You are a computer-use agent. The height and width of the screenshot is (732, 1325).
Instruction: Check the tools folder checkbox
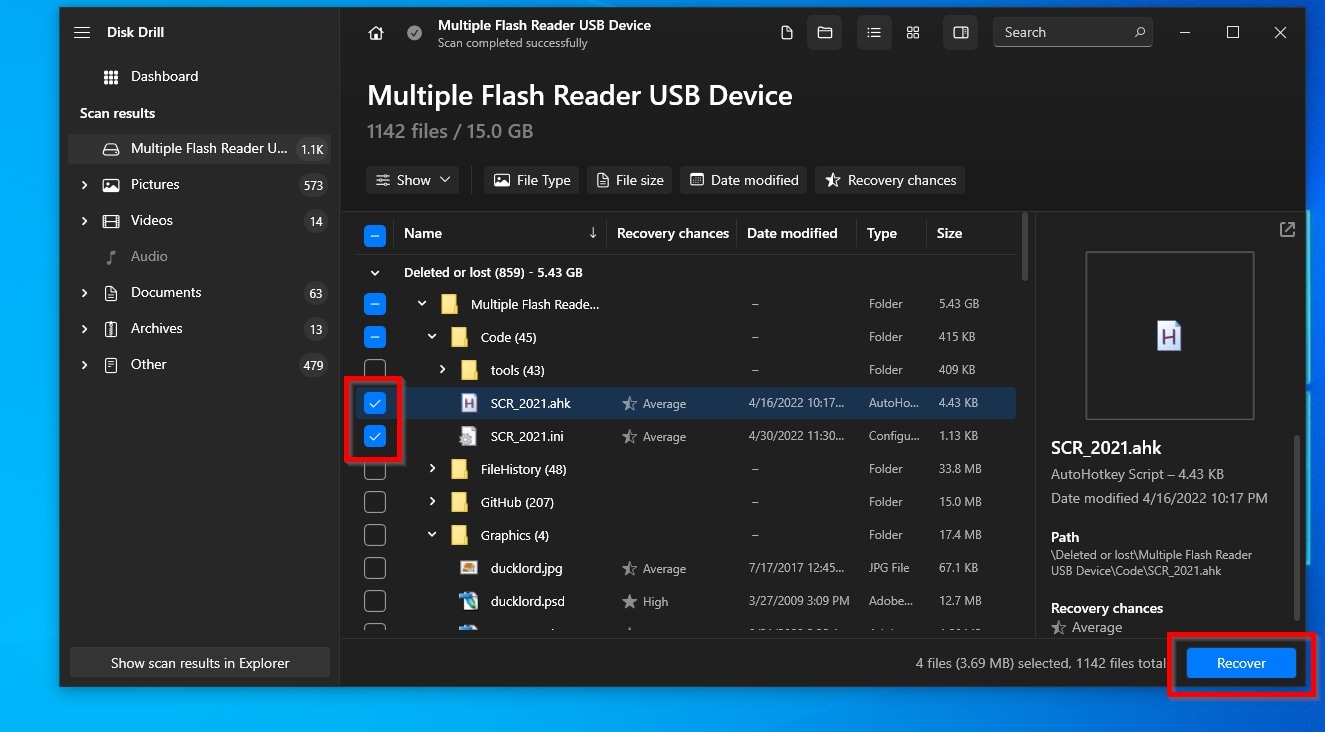pyautogui.click(x=374, y=370)
